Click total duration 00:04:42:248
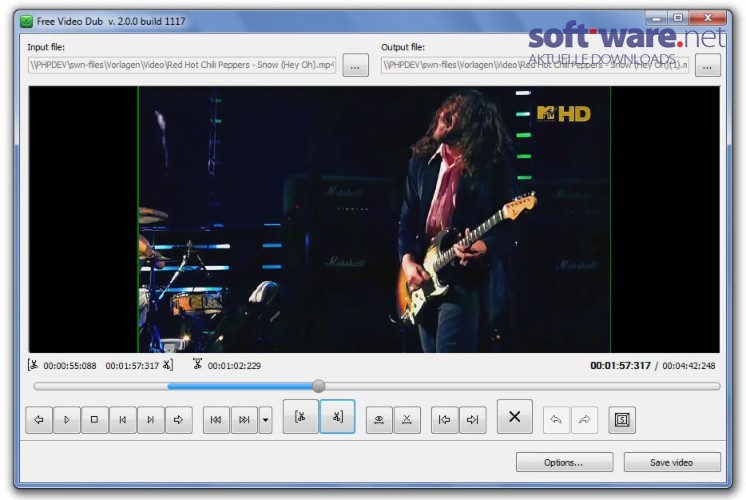 [x=689, y=366]
